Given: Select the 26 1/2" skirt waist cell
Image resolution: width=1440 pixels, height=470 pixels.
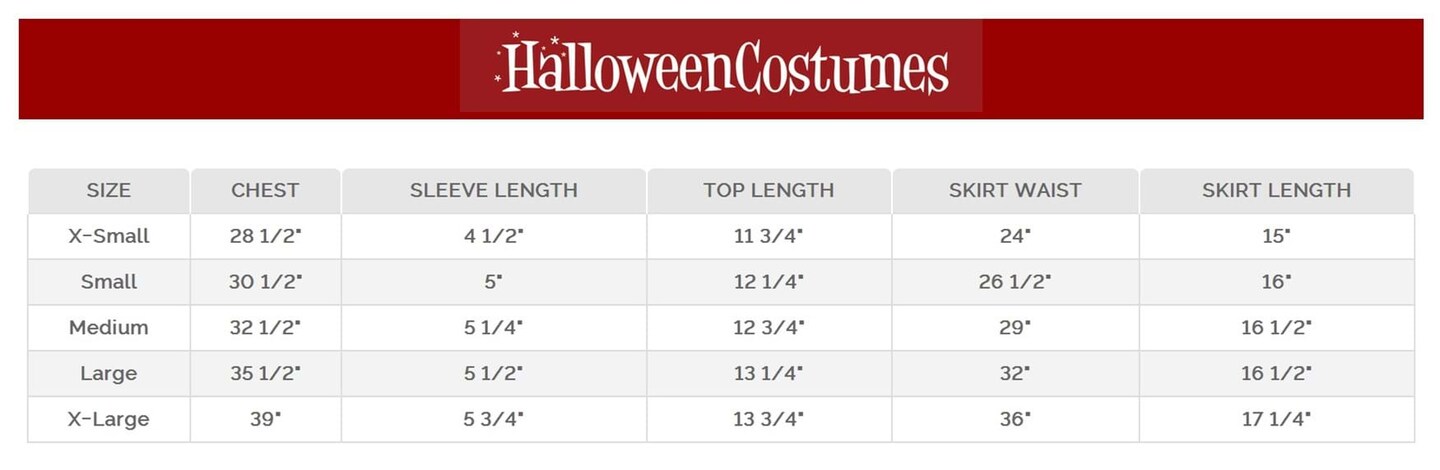Looking at the screenshot, I should pyautogui.click(x=1015, y=282).
